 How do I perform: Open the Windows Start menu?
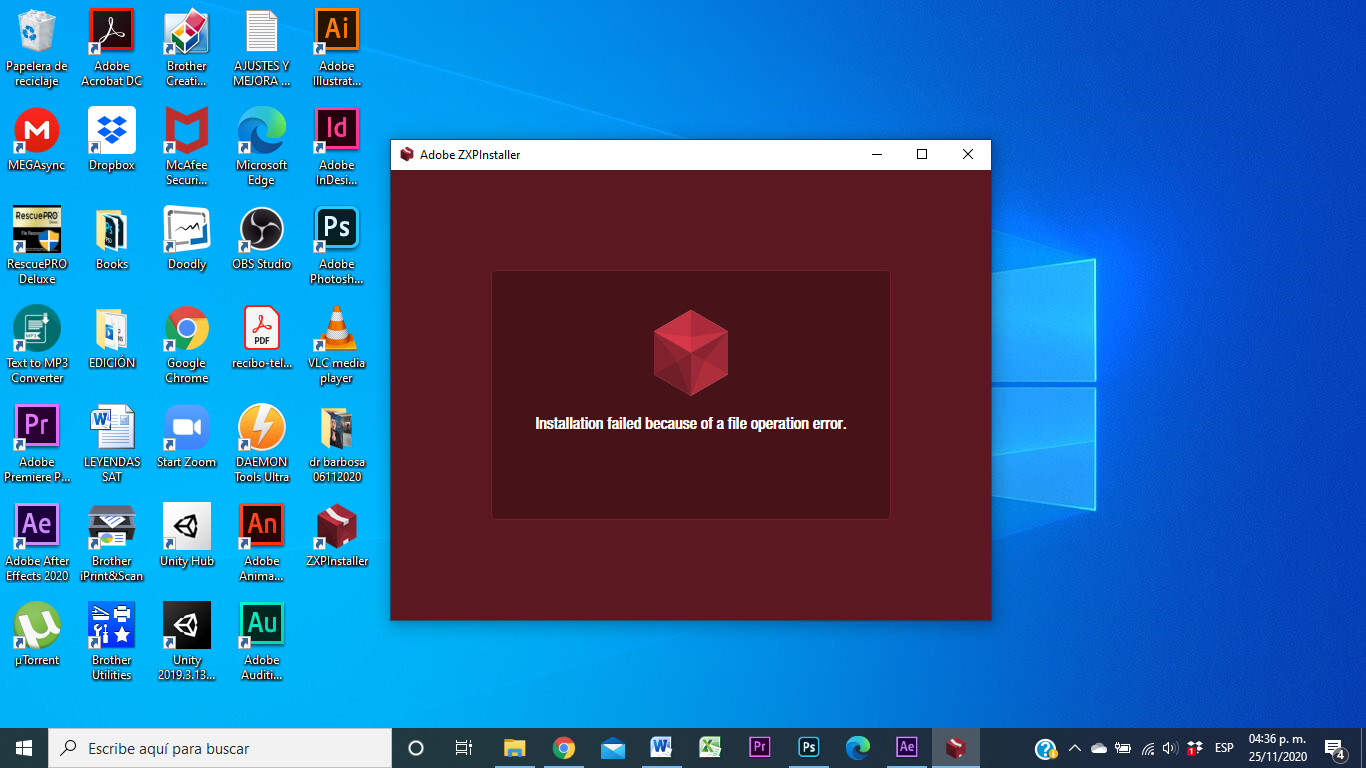click(x=24, y=748)
